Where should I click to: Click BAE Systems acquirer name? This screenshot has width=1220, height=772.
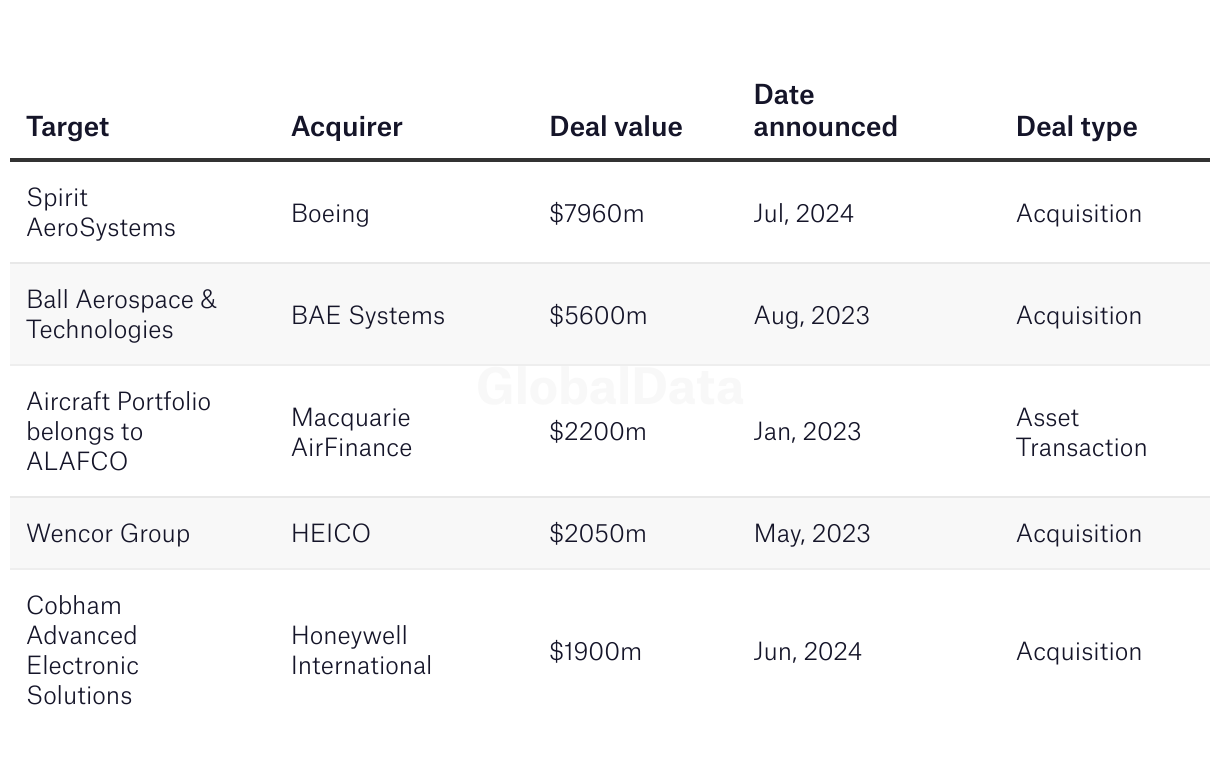pos(367,316)
